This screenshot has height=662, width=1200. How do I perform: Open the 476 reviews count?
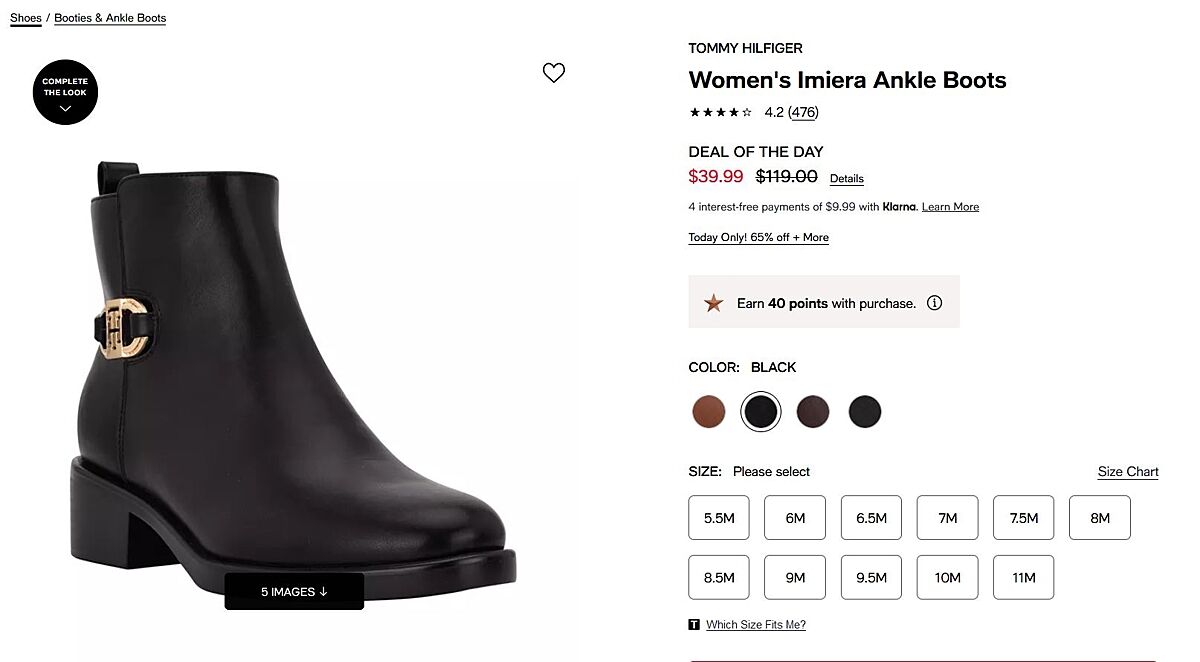pyautogui.click(x=803, y=113)
